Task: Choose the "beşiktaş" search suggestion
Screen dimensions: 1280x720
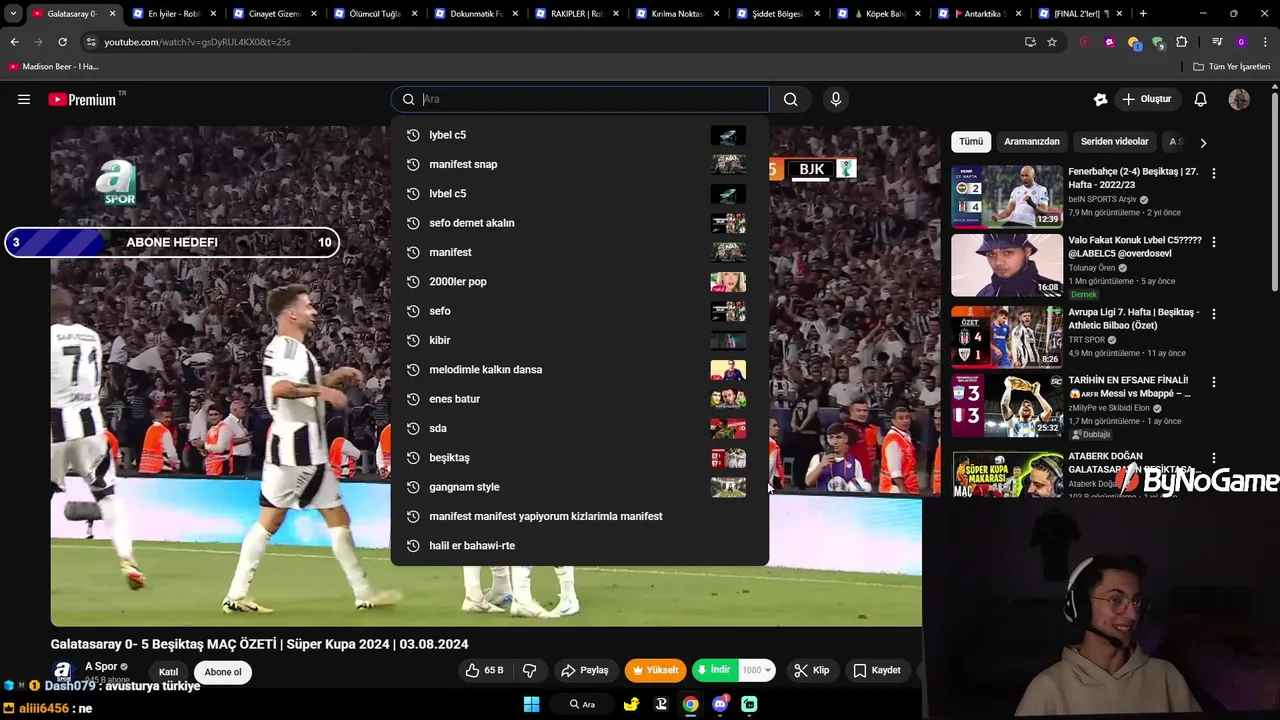Action: click(x=580, y=458)
